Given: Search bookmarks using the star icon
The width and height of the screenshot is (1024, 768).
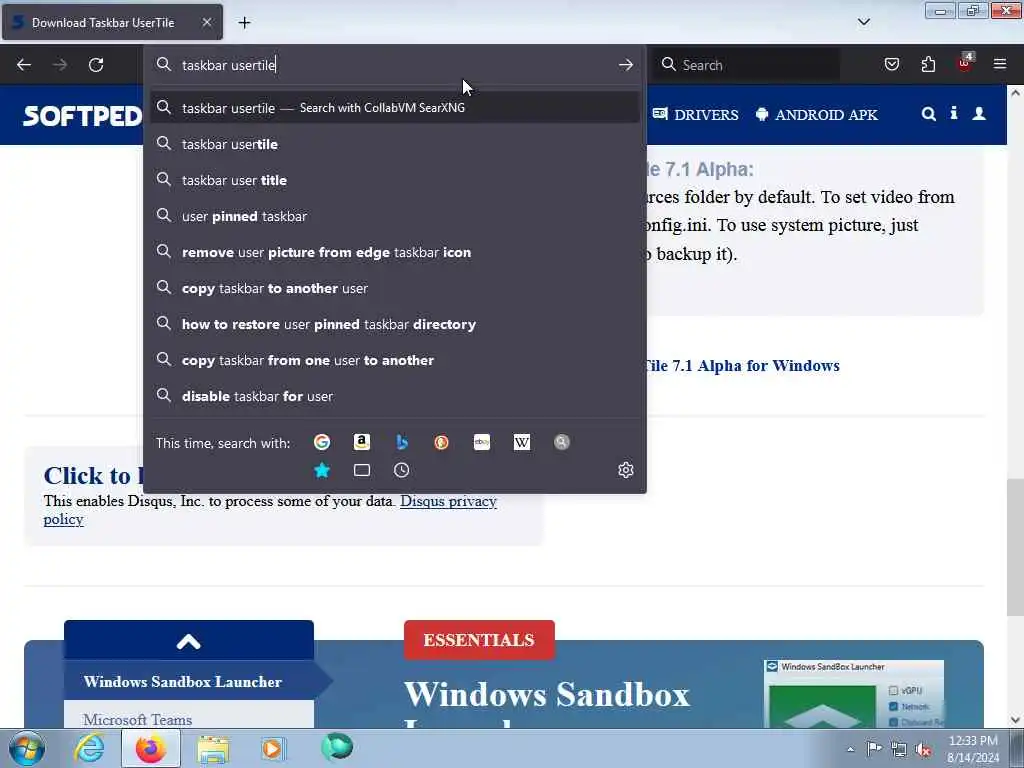Looking at the screenshot, I should [322, 470].
